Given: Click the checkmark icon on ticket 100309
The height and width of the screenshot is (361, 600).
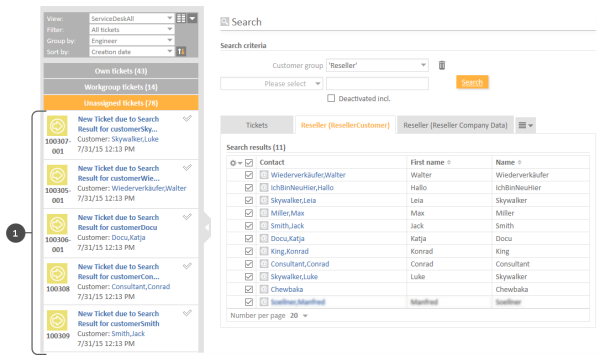Looking at the screenshot, I should pos(187,313).
